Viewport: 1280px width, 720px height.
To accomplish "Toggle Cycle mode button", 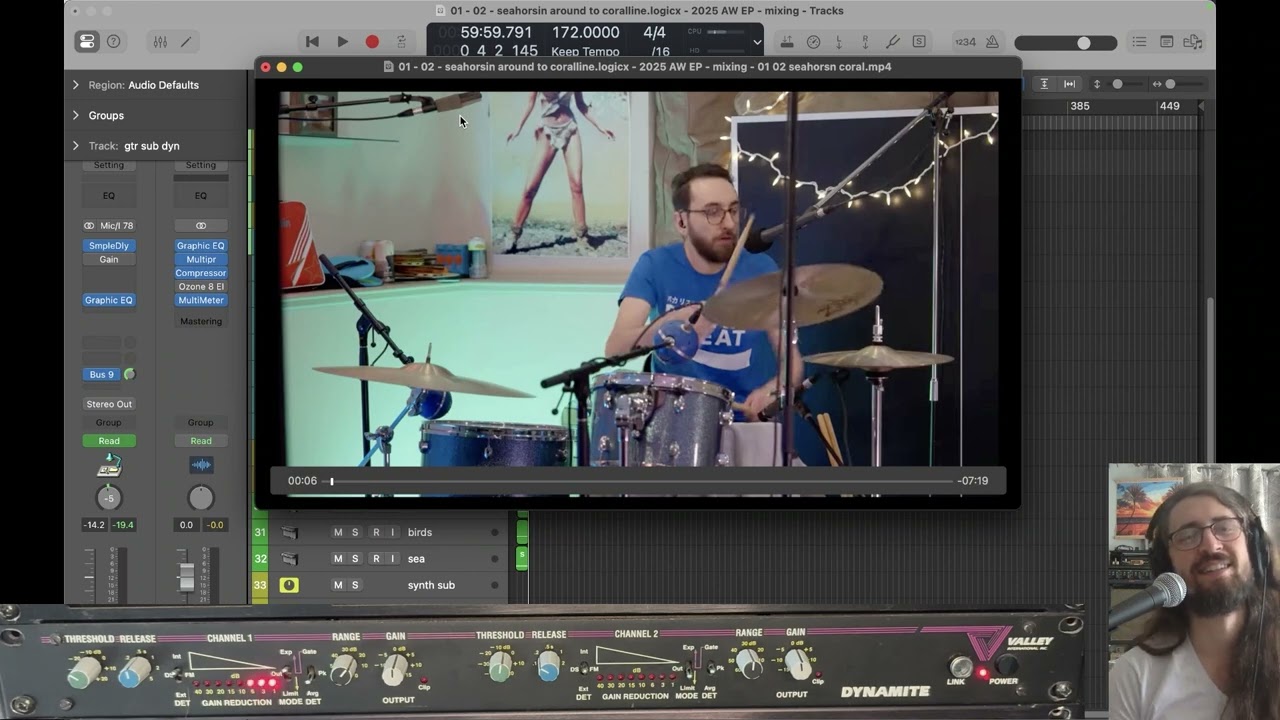I will coord(401,42).
